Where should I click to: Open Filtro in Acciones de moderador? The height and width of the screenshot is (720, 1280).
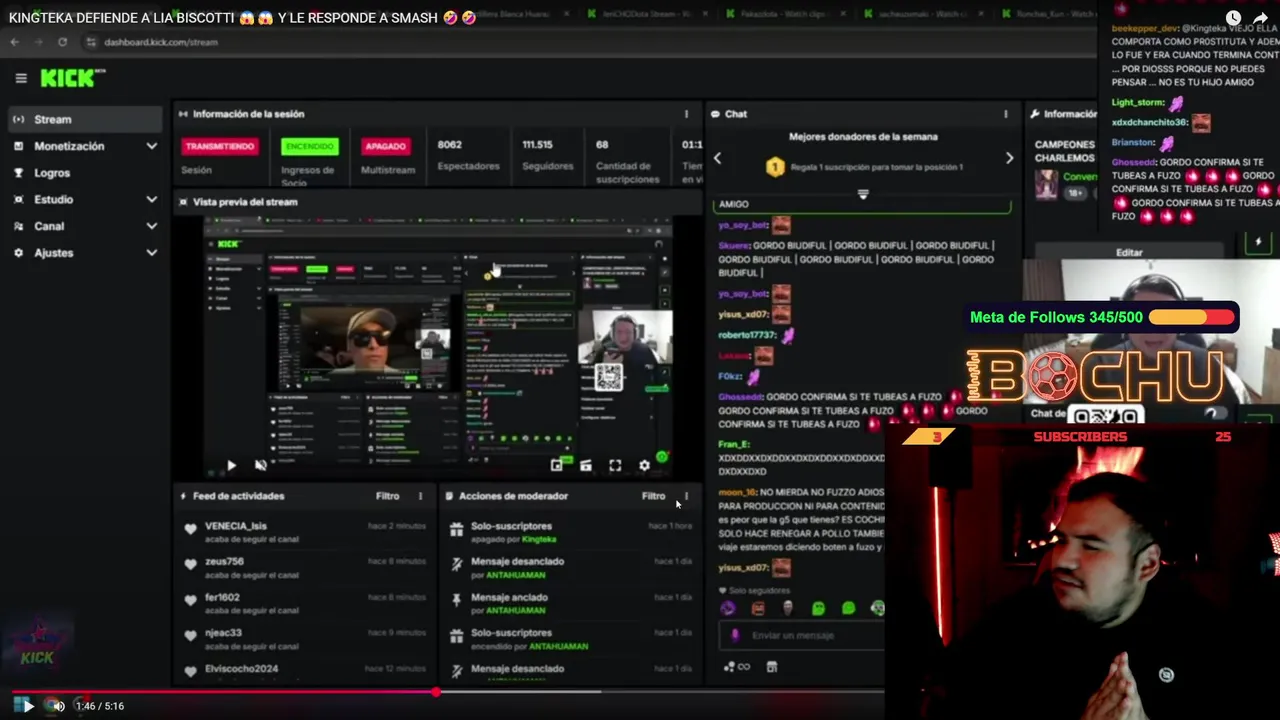tap(653, 496)
